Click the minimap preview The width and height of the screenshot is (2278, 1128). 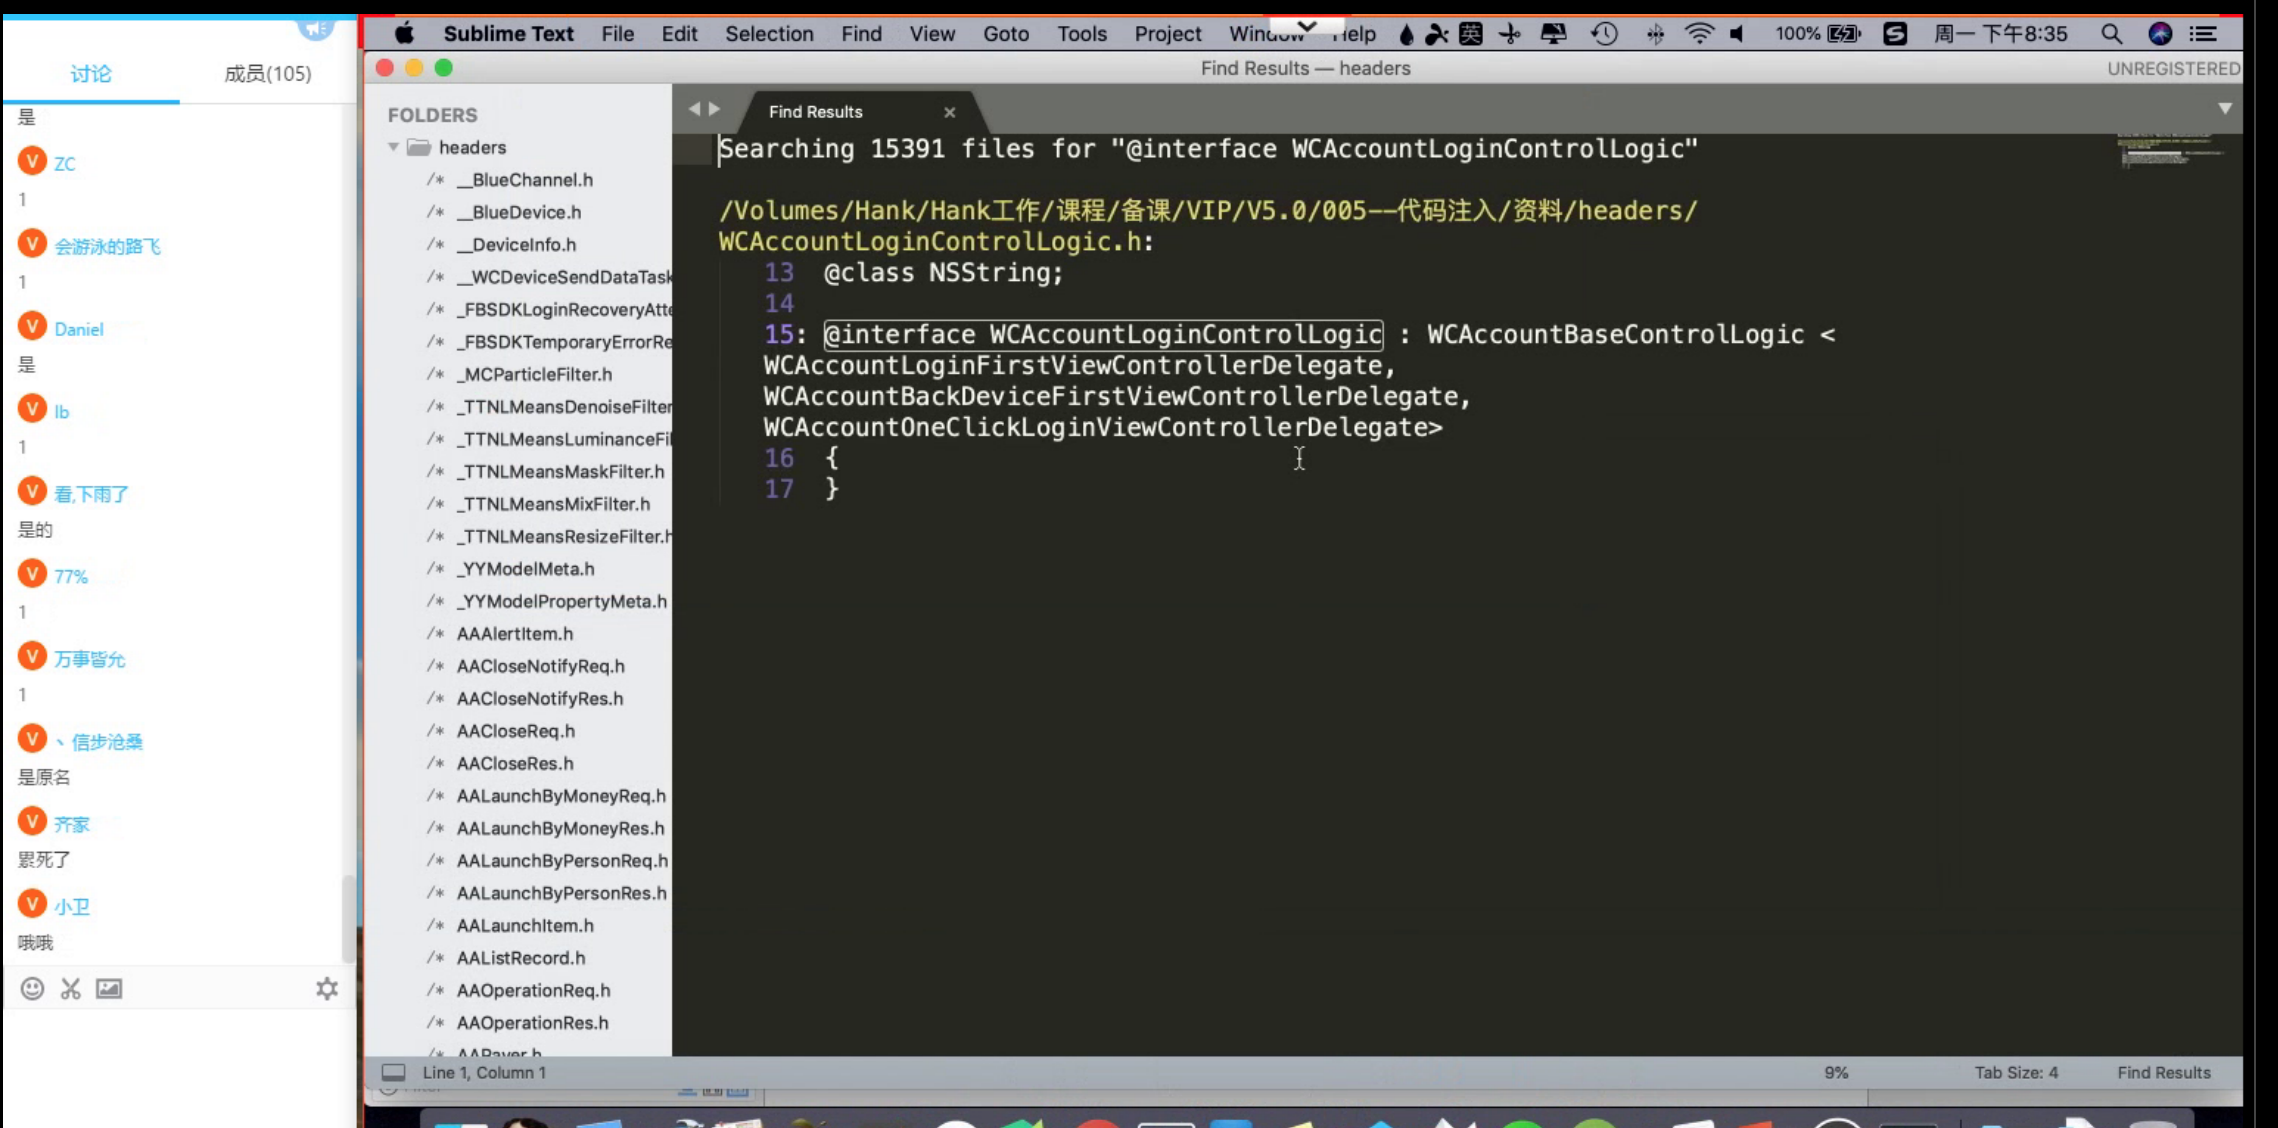2169,151
